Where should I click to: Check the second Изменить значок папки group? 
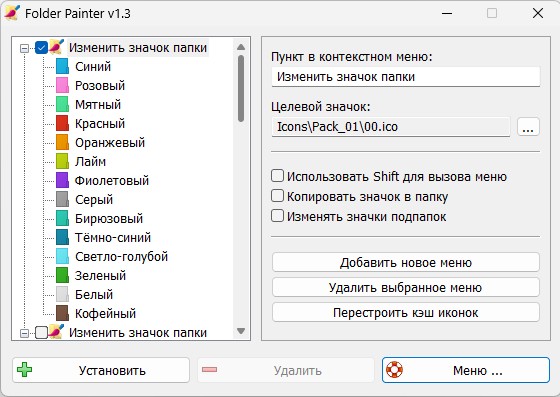tap(41, 332)
